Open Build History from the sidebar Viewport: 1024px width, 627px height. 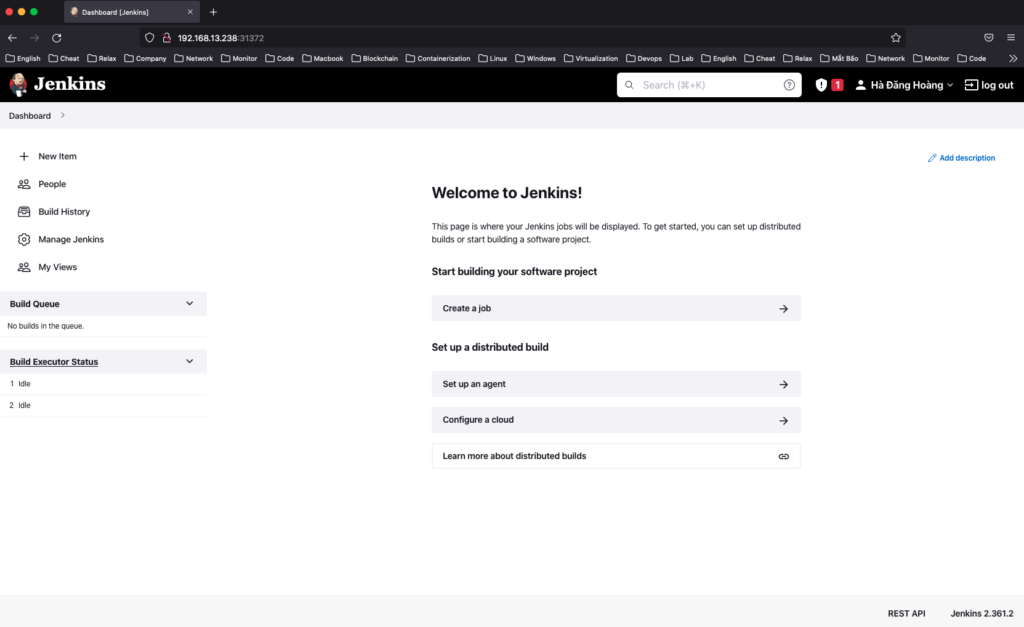click(64, 212)
